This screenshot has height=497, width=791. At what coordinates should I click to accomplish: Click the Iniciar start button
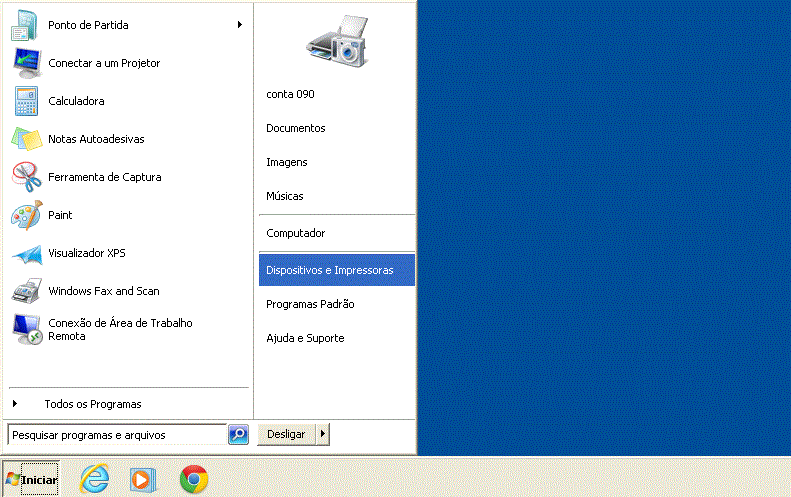[31, 479]
